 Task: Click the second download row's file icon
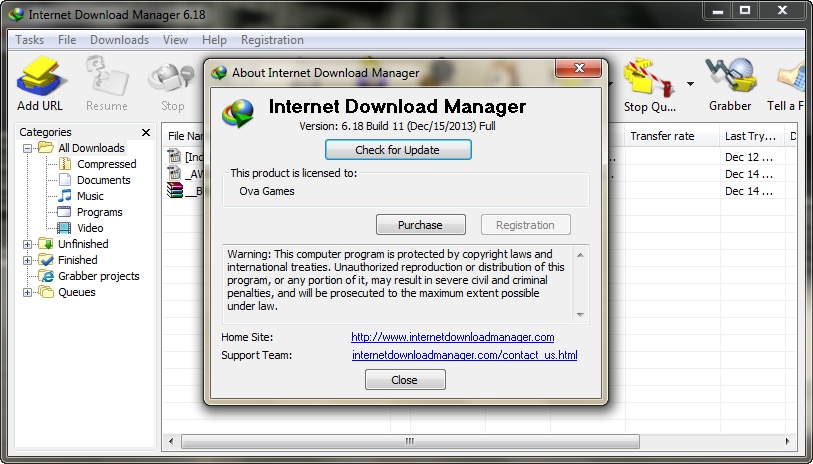pos(174,173)
